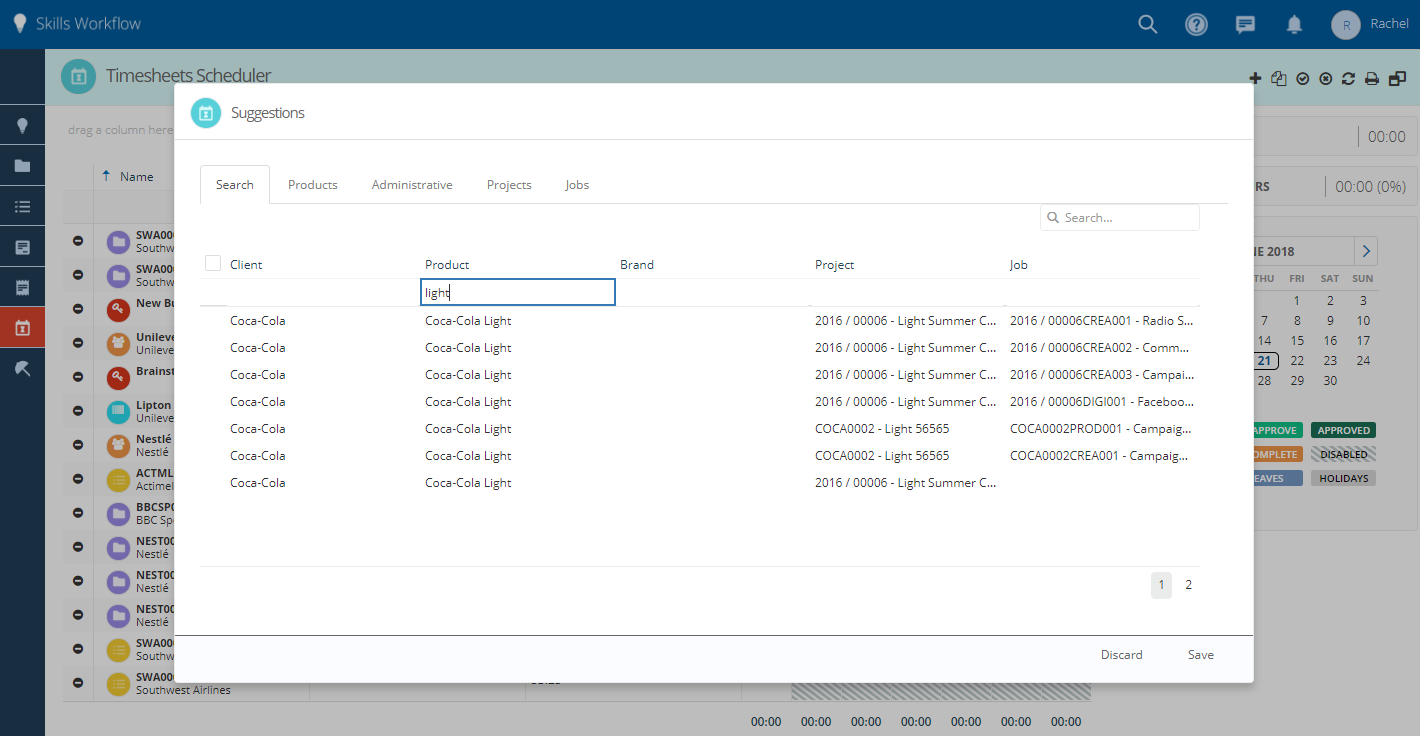Click the circled X reject toolbar icon

pos(1326,78)
